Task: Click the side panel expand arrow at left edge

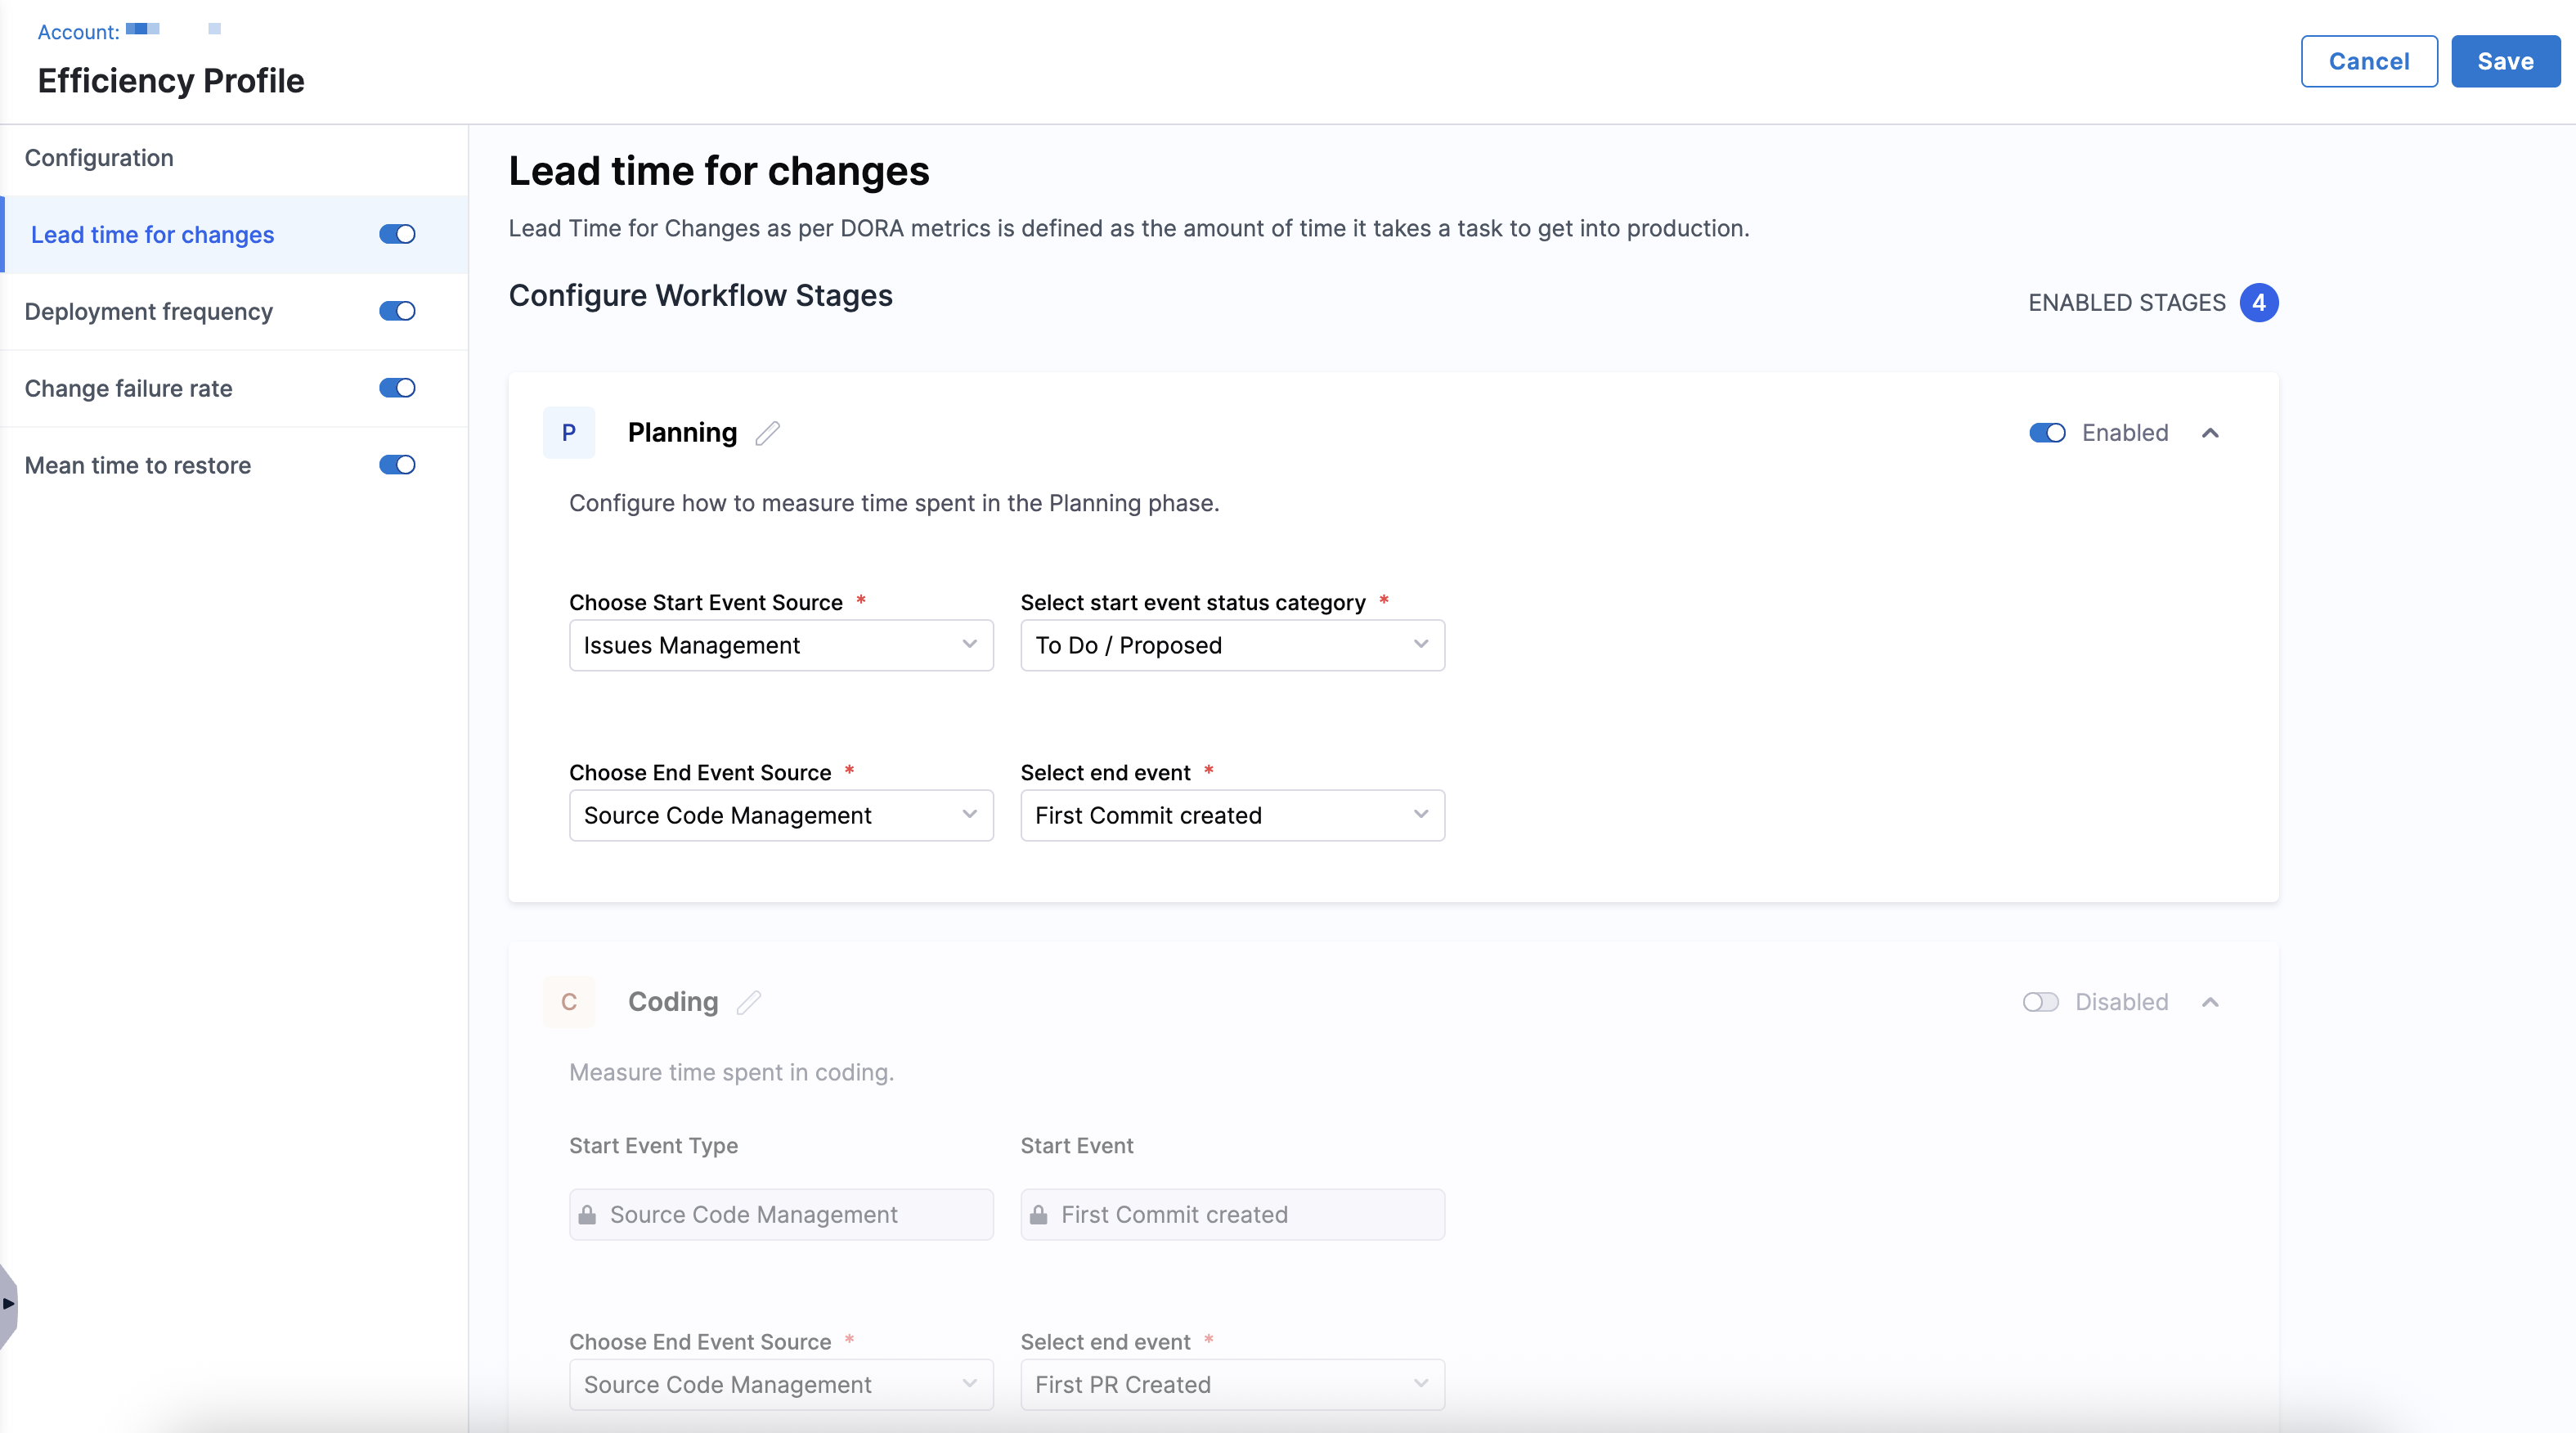Action: [9, 1303]
